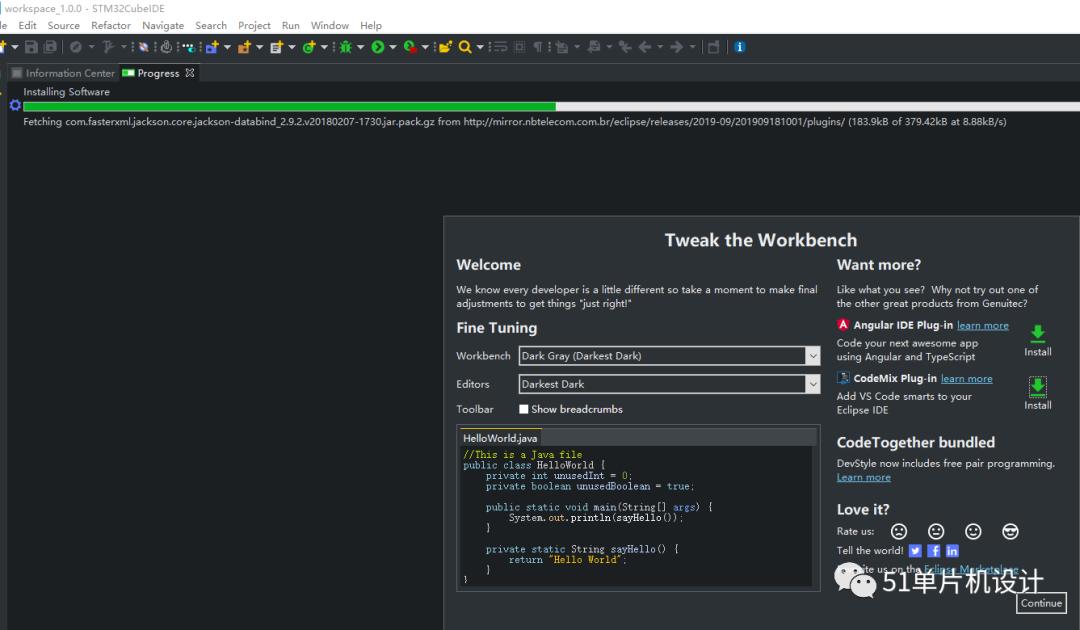Close the Progress tab

[x=190, y=72]
